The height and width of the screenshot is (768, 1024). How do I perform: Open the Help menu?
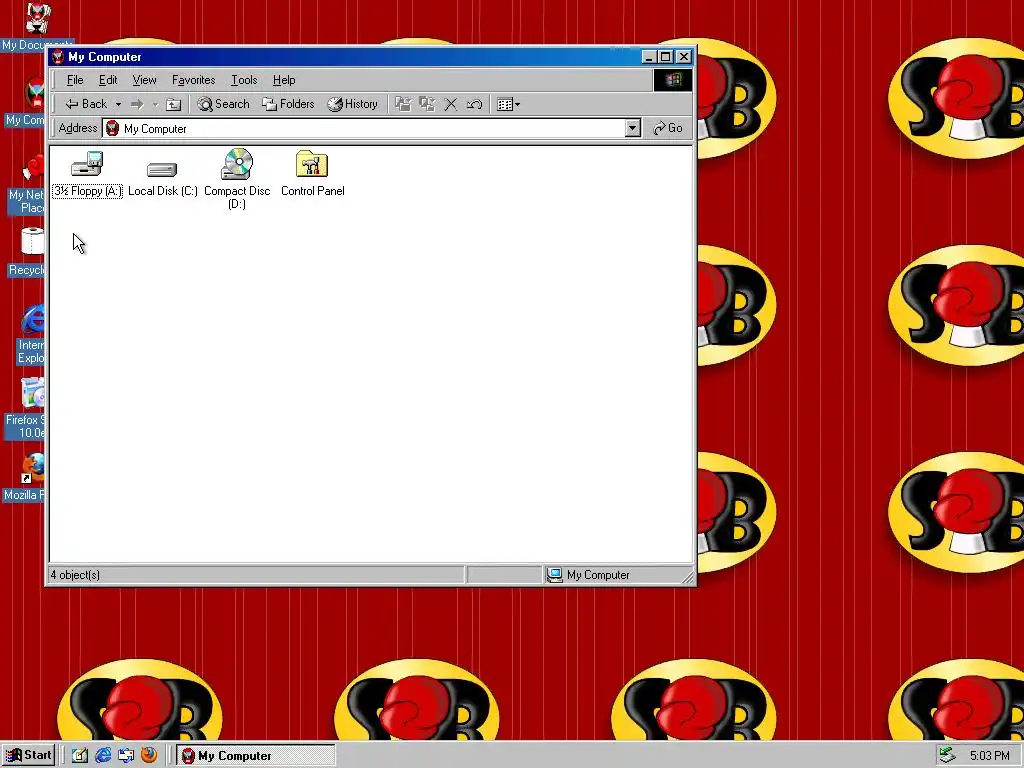284,80
